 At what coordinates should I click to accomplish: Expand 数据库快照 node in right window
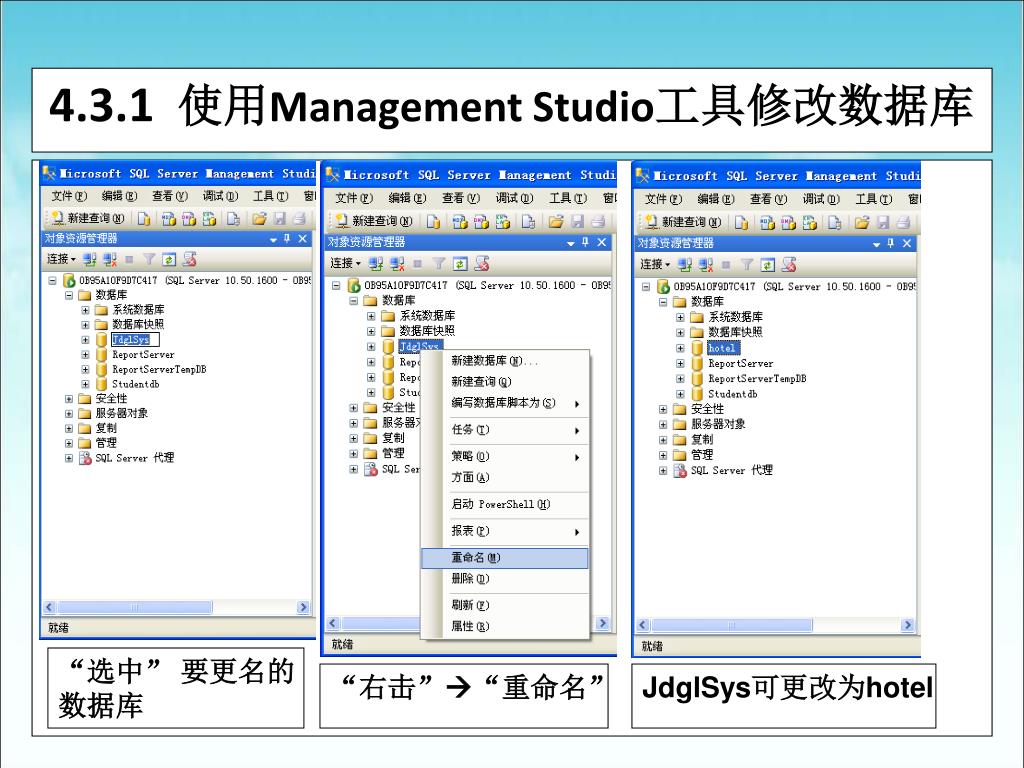680,332
